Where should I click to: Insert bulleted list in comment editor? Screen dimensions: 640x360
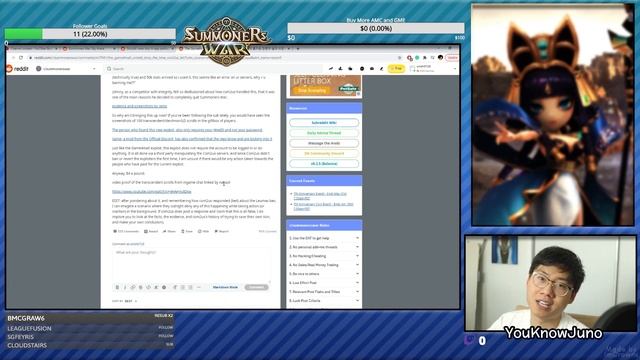click(x=182, y=287)
